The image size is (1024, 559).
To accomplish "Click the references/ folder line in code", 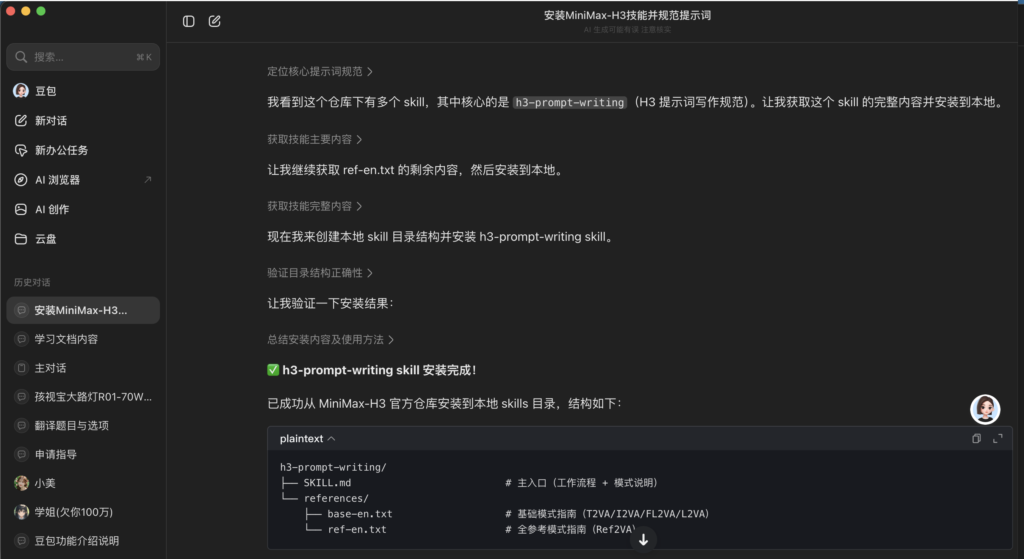I will (x=336, y=498).
